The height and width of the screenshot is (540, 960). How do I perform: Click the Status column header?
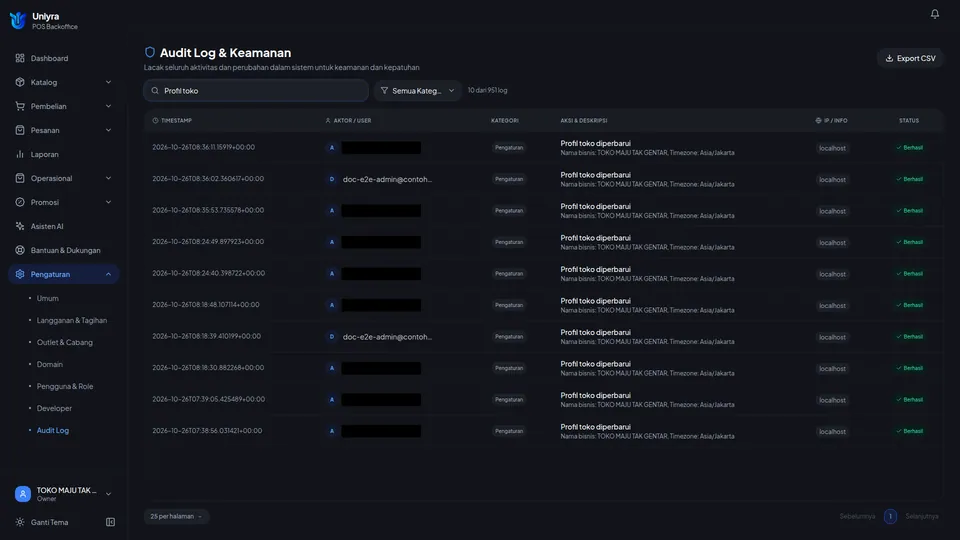click(909, 121)
